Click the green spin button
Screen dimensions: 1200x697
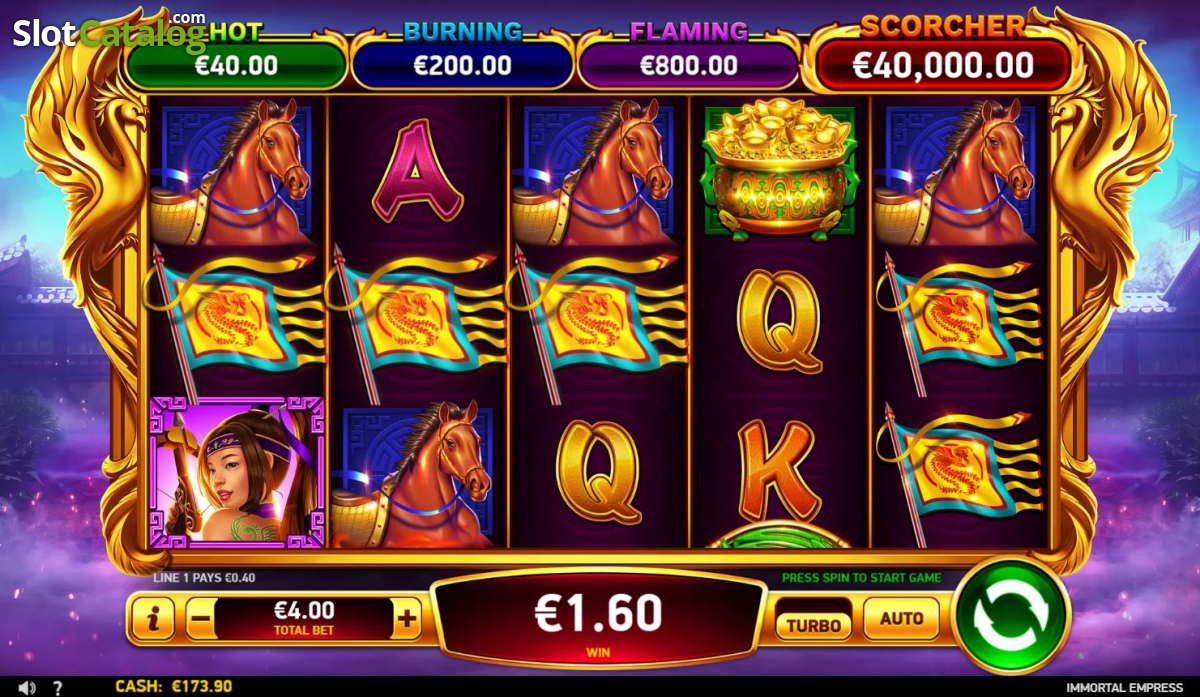pyautogui.click(x=1011, y=615)
